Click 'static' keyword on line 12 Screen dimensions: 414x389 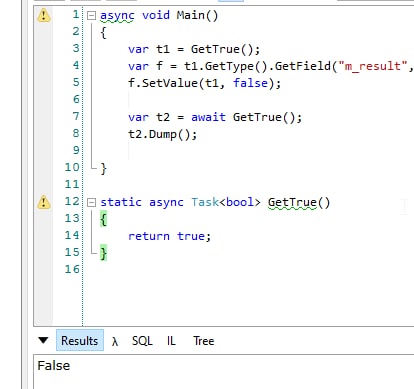click(121, 202)
